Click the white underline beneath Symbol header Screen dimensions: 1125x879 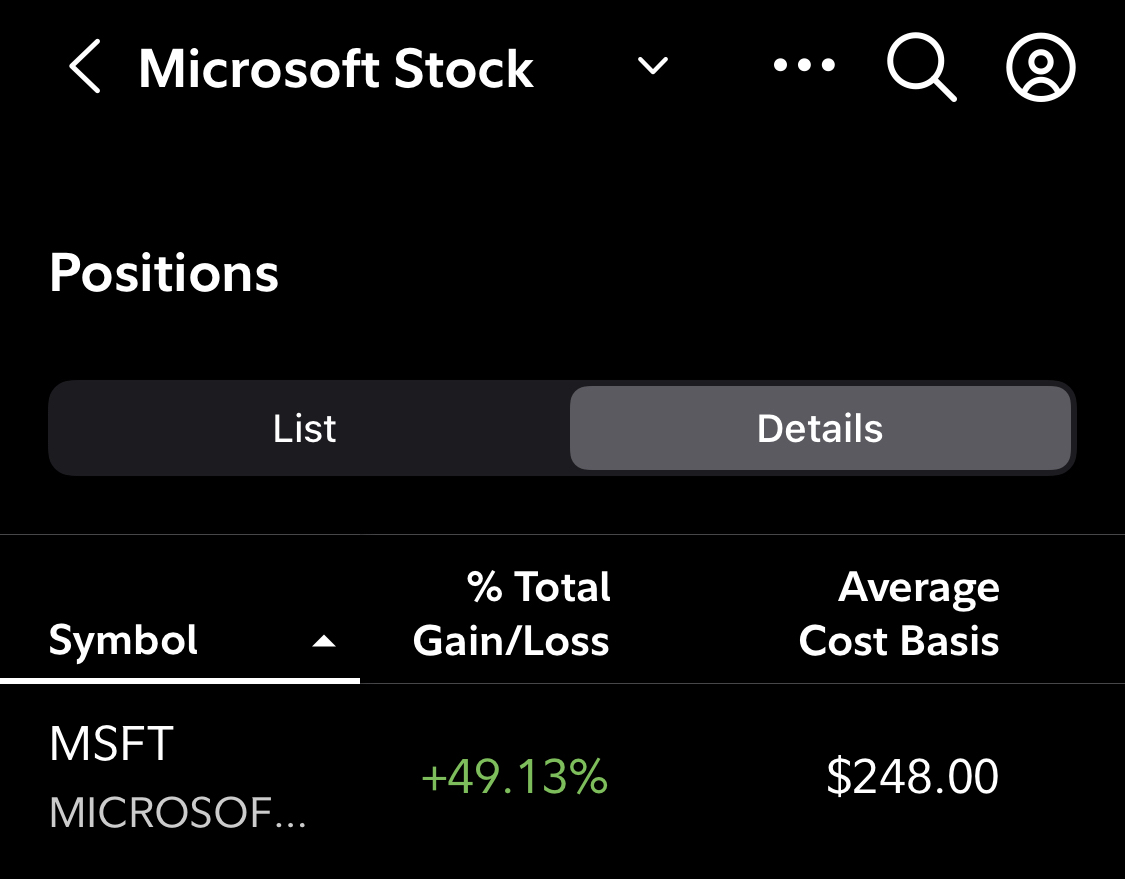[180, 680]
